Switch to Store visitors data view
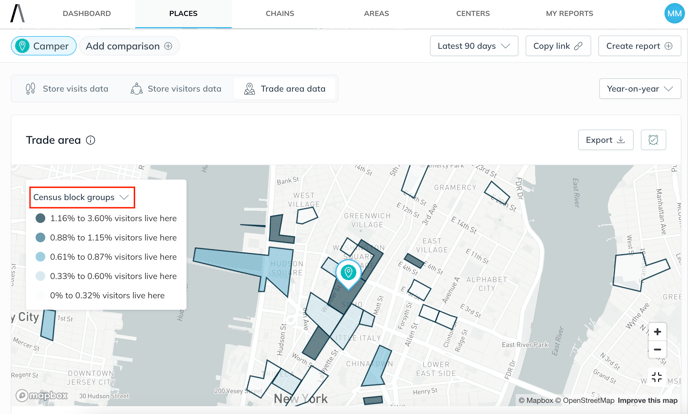688x414 pixels. coord(176,89)
